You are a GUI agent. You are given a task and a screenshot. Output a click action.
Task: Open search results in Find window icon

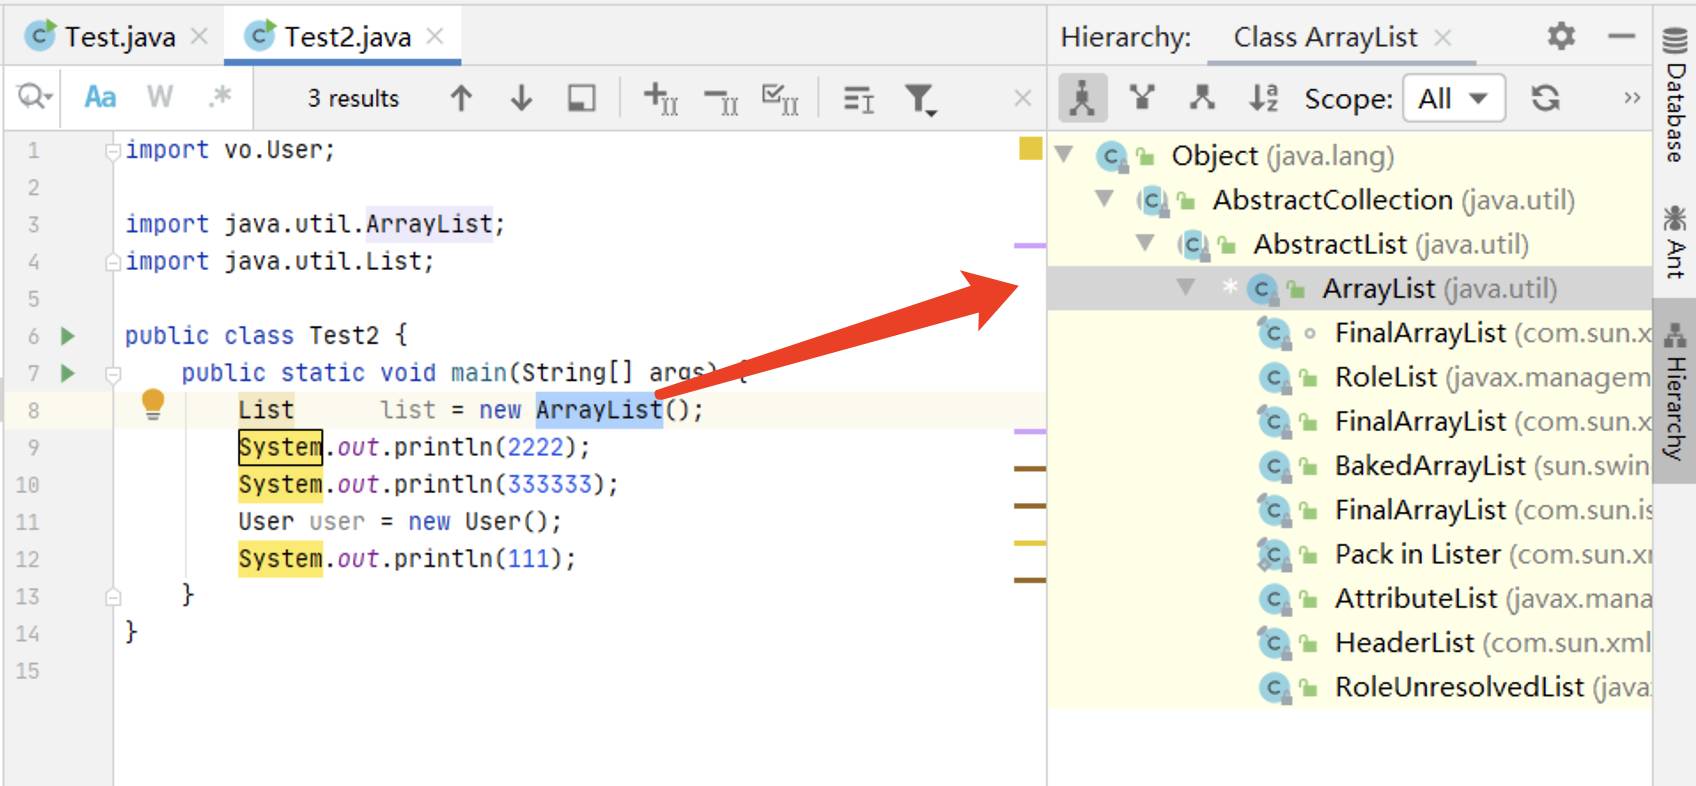(x=581, y=98)
